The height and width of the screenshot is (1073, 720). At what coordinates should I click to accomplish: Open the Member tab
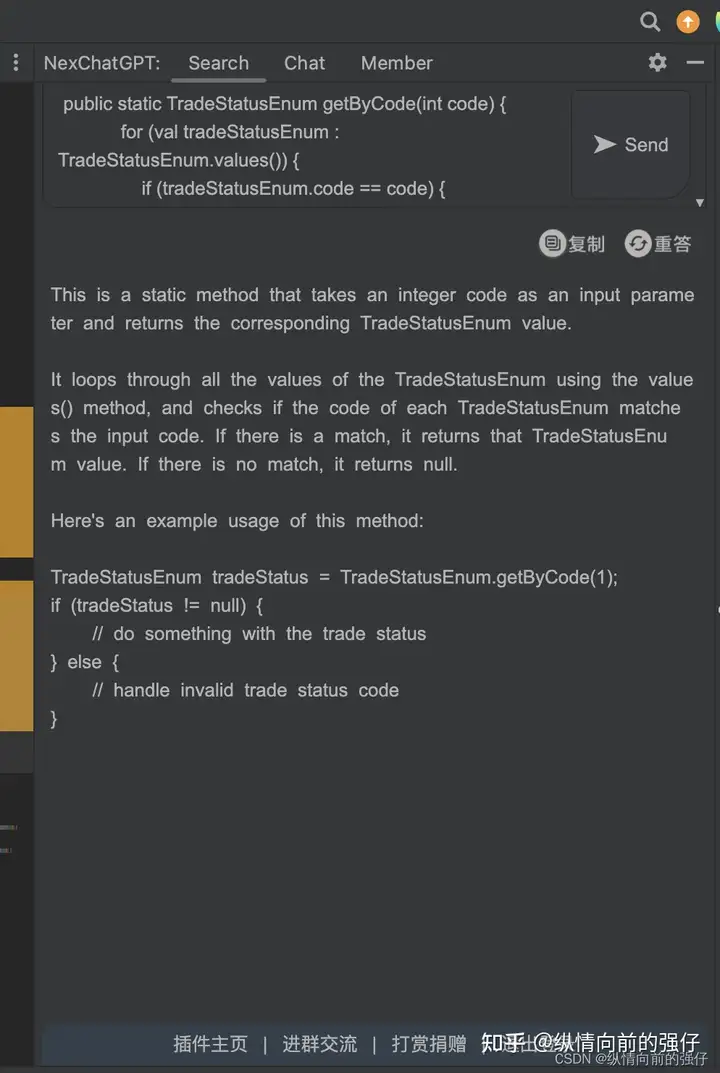396,62
